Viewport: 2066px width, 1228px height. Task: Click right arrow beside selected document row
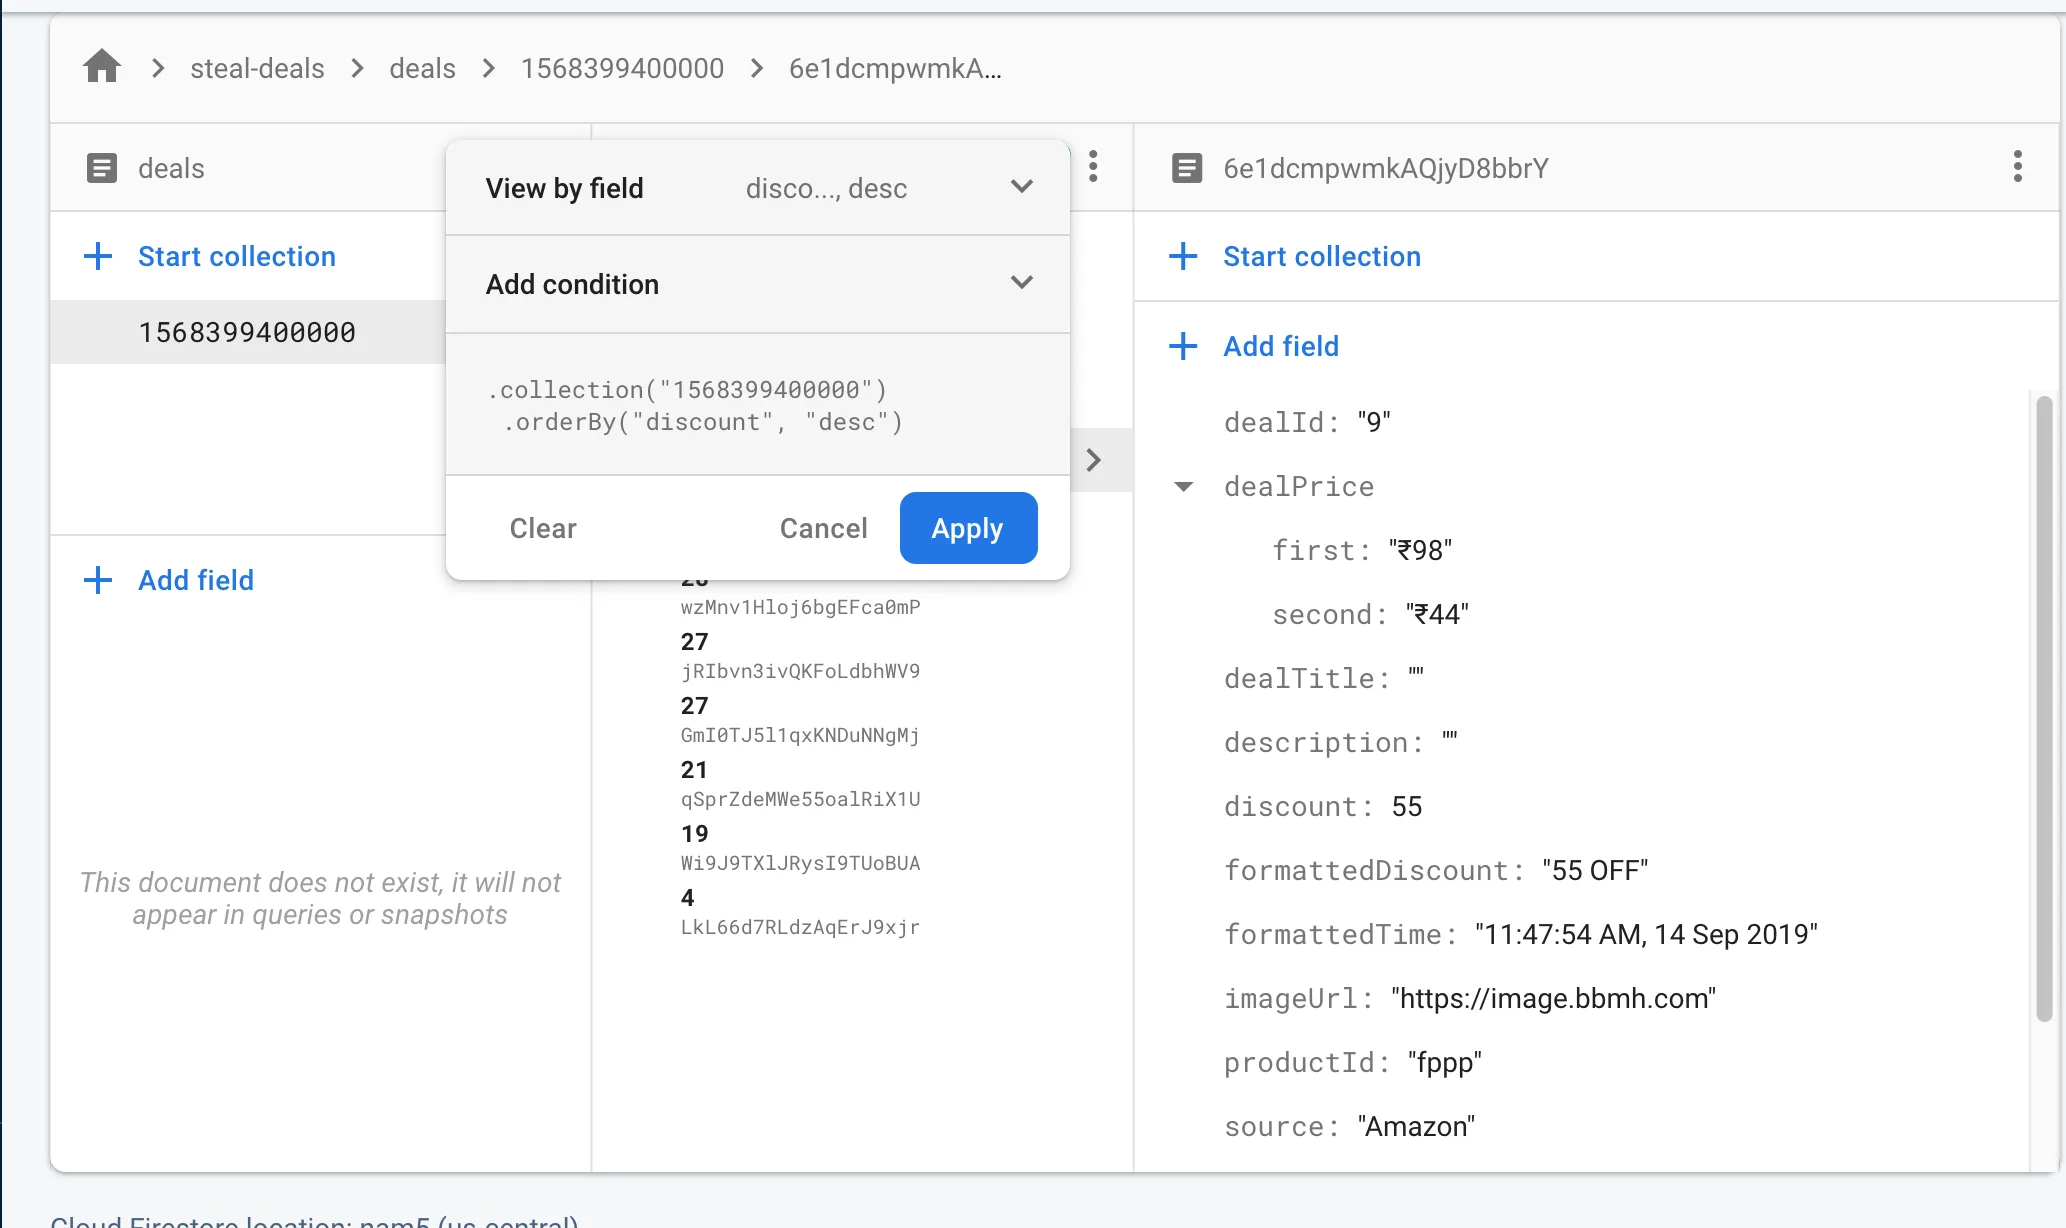(1093, 460)
